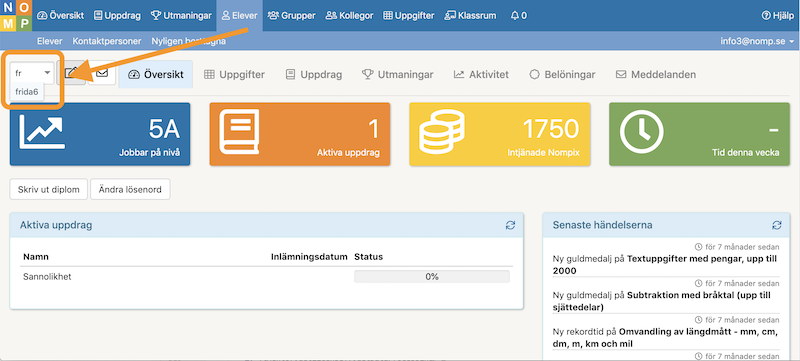Open the Hjälp help link
Image resolution: width=800 pixels, height=361 pixels.
tap(778, 16)
